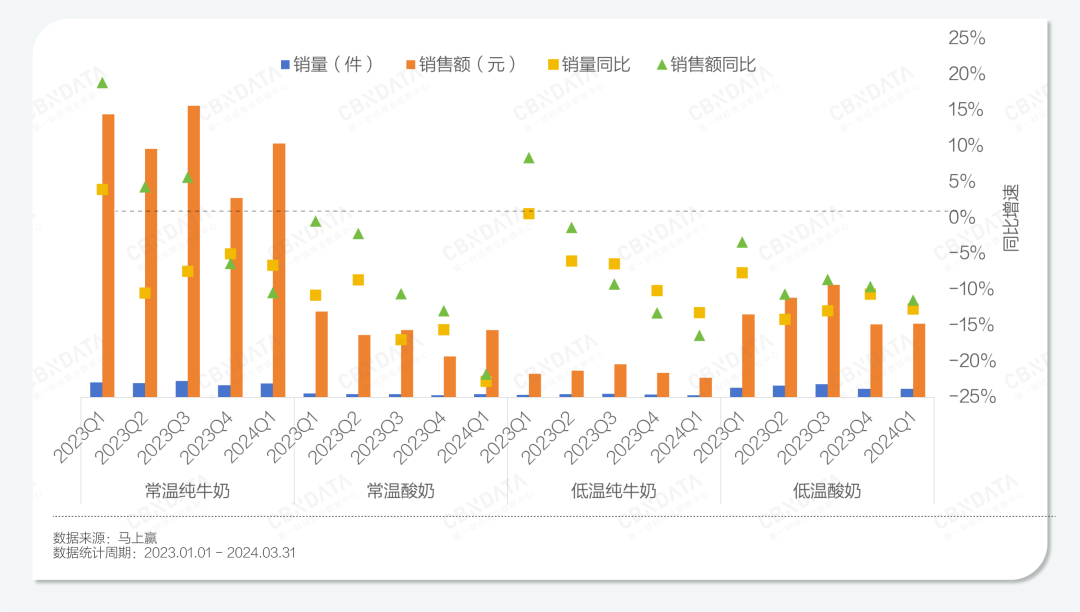This screenshot has width=1080, height=612.
Task: Select the yellow square for 常温纯牛奶 2023Q1
Action: tap(102, 189)
